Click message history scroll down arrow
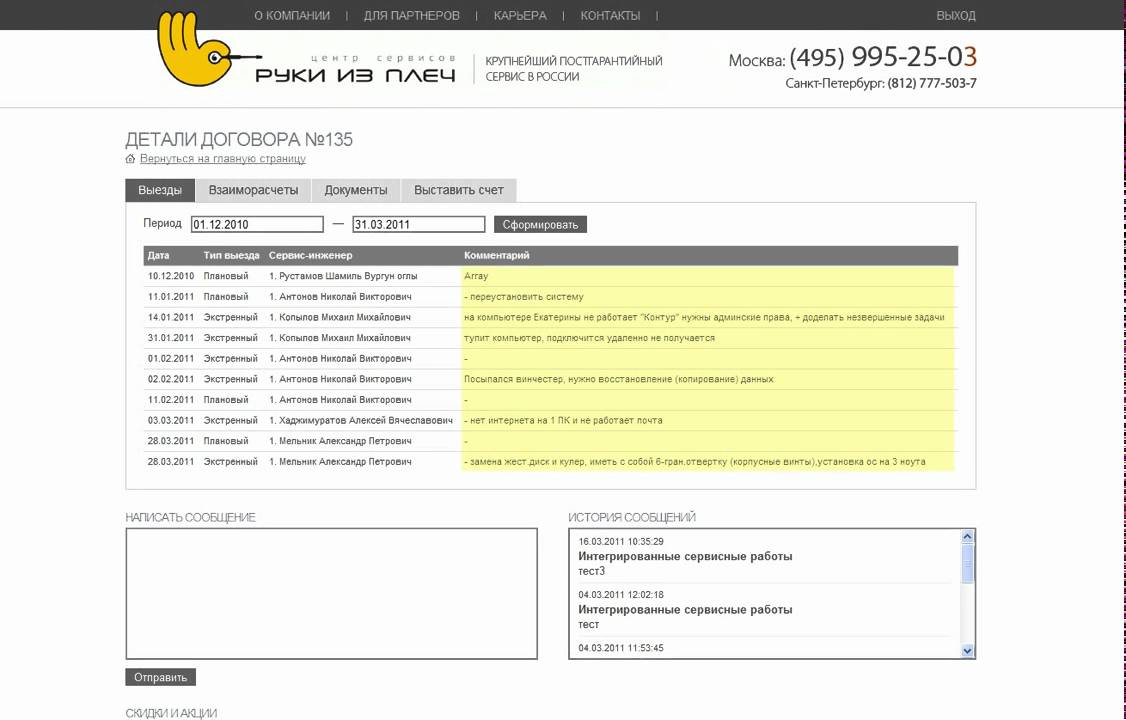Viewport: 1126px width, 720px height. 967,650
